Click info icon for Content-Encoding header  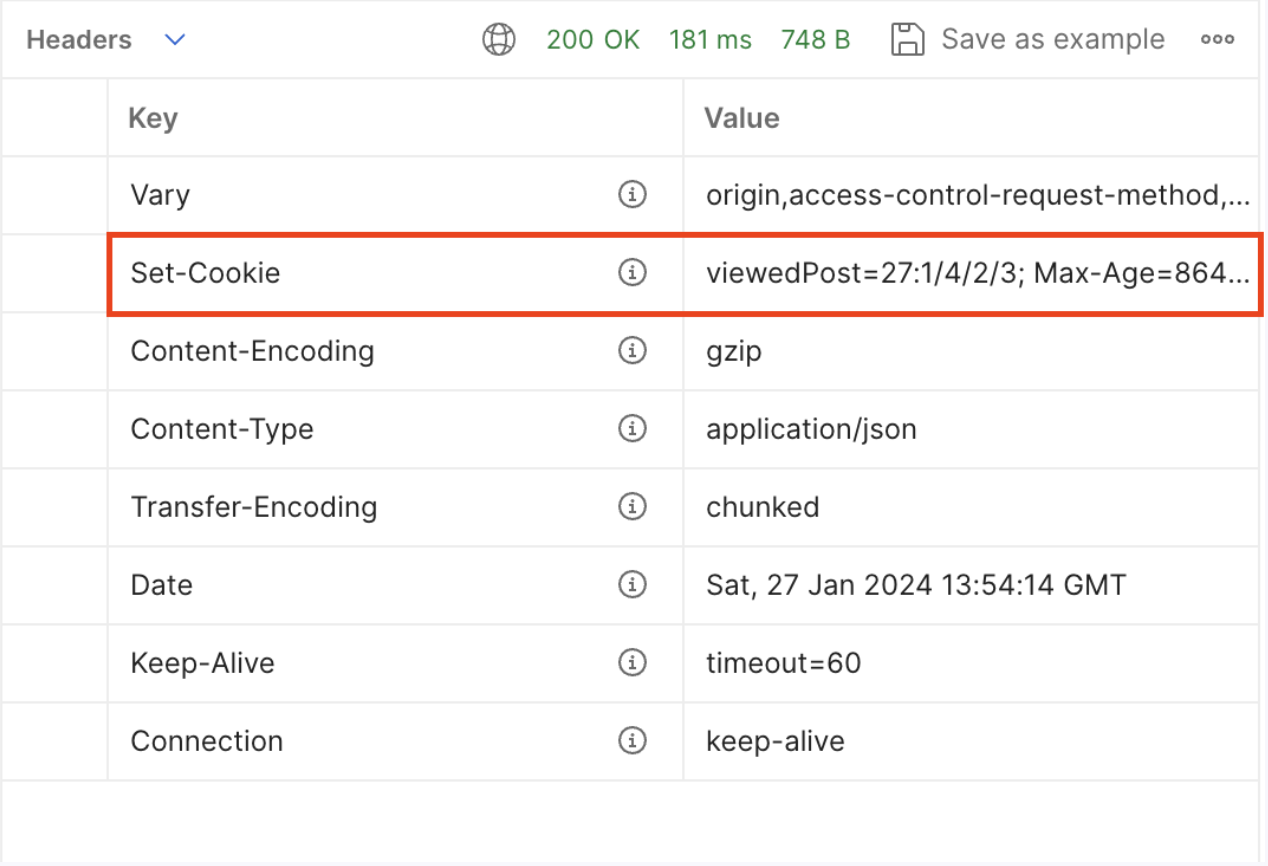pyautogui.click(x=632, y=351)
